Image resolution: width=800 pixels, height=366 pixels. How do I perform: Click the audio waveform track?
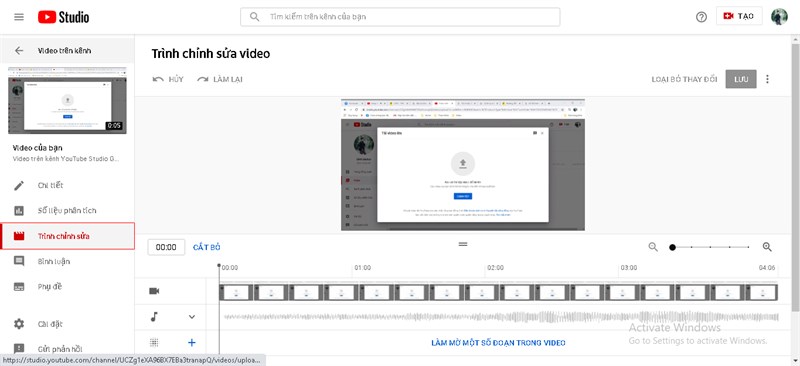501,317
